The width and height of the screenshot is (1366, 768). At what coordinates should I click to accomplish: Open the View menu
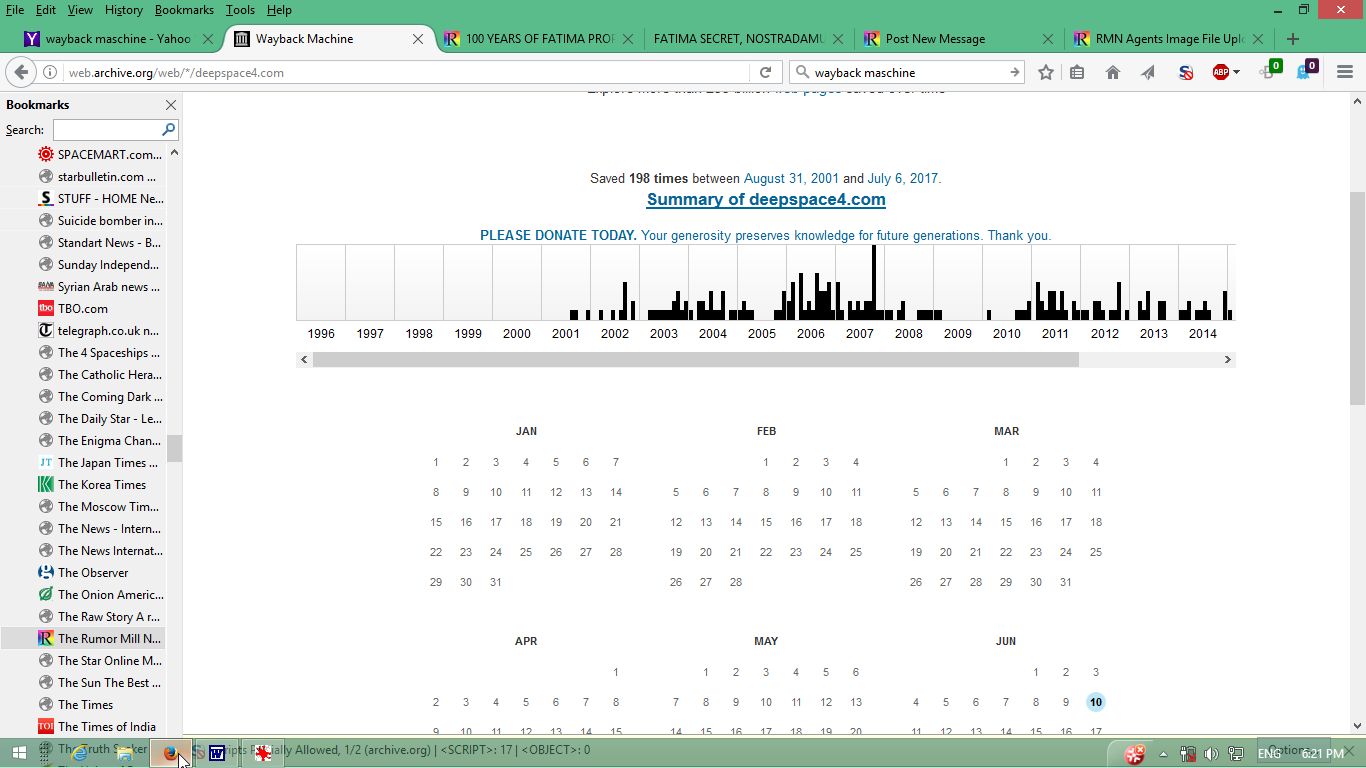coord(80,10)
